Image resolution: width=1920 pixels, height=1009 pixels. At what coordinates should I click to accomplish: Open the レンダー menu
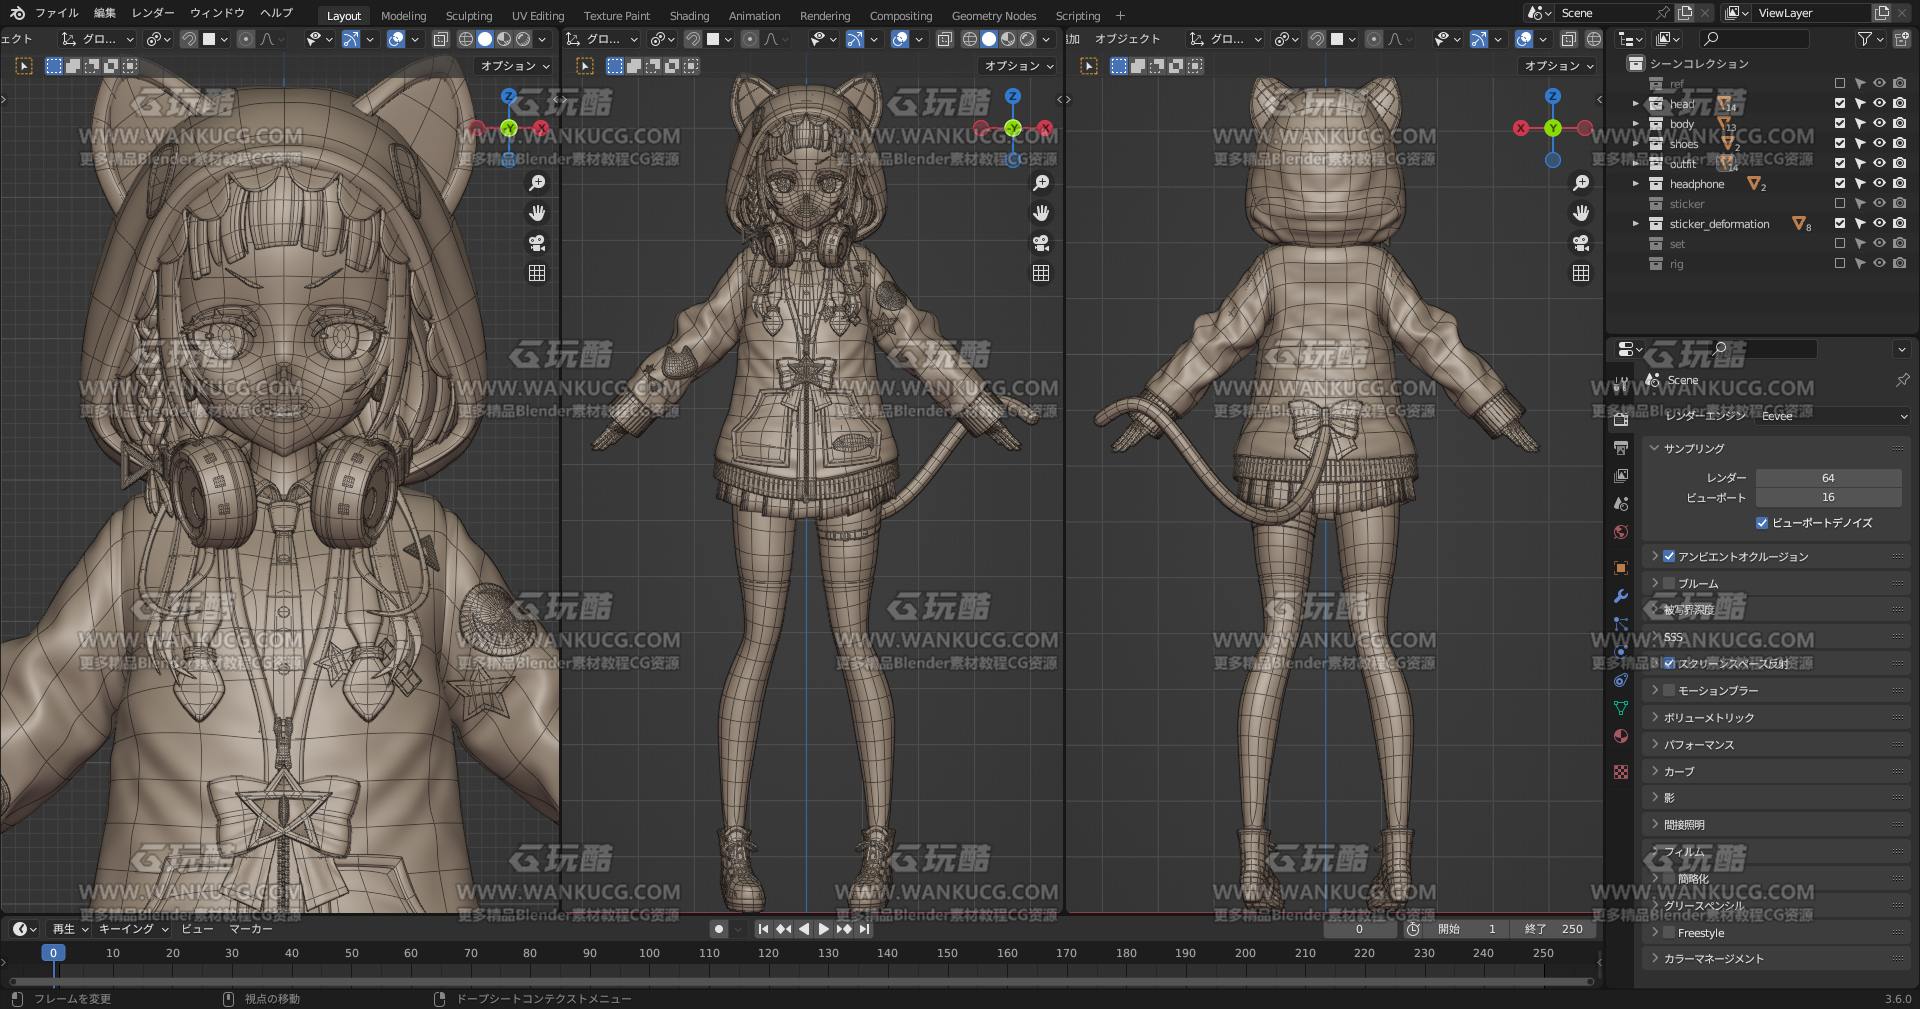(x=153, y=13)
